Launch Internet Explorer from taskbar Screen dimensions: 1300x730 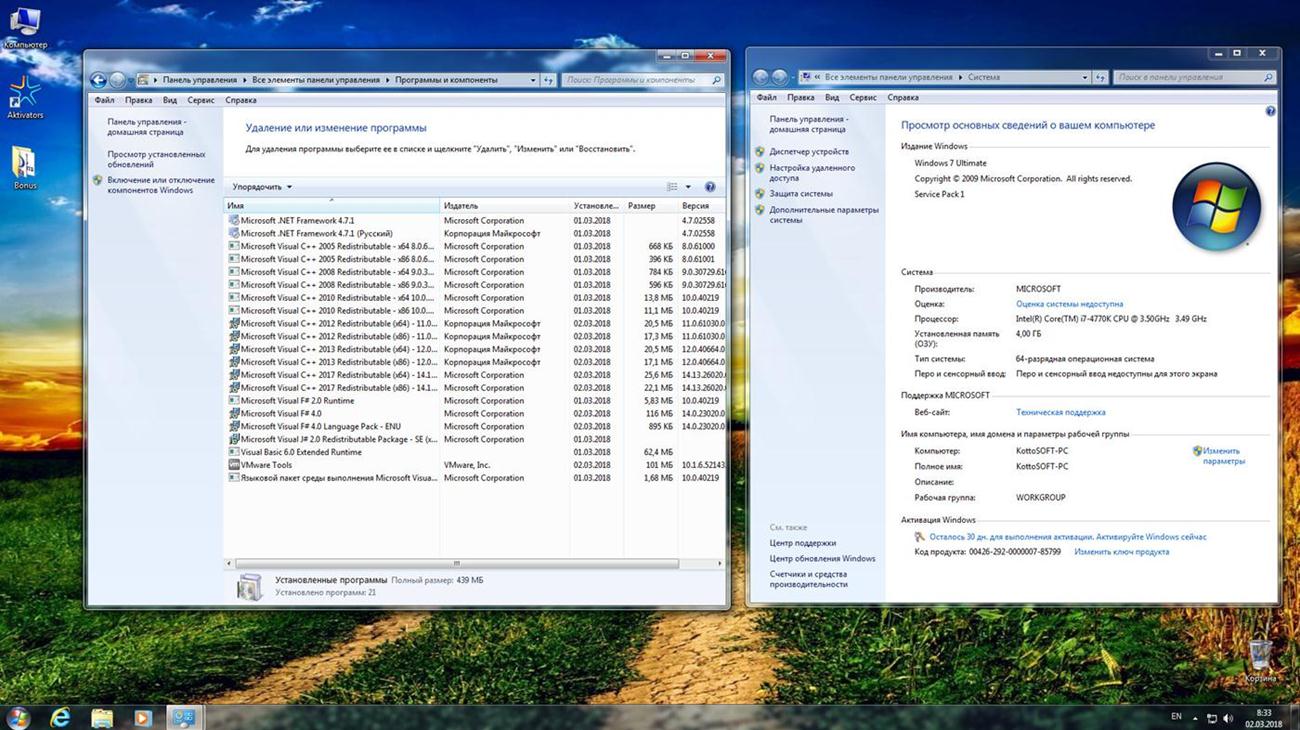pos(60,717)
